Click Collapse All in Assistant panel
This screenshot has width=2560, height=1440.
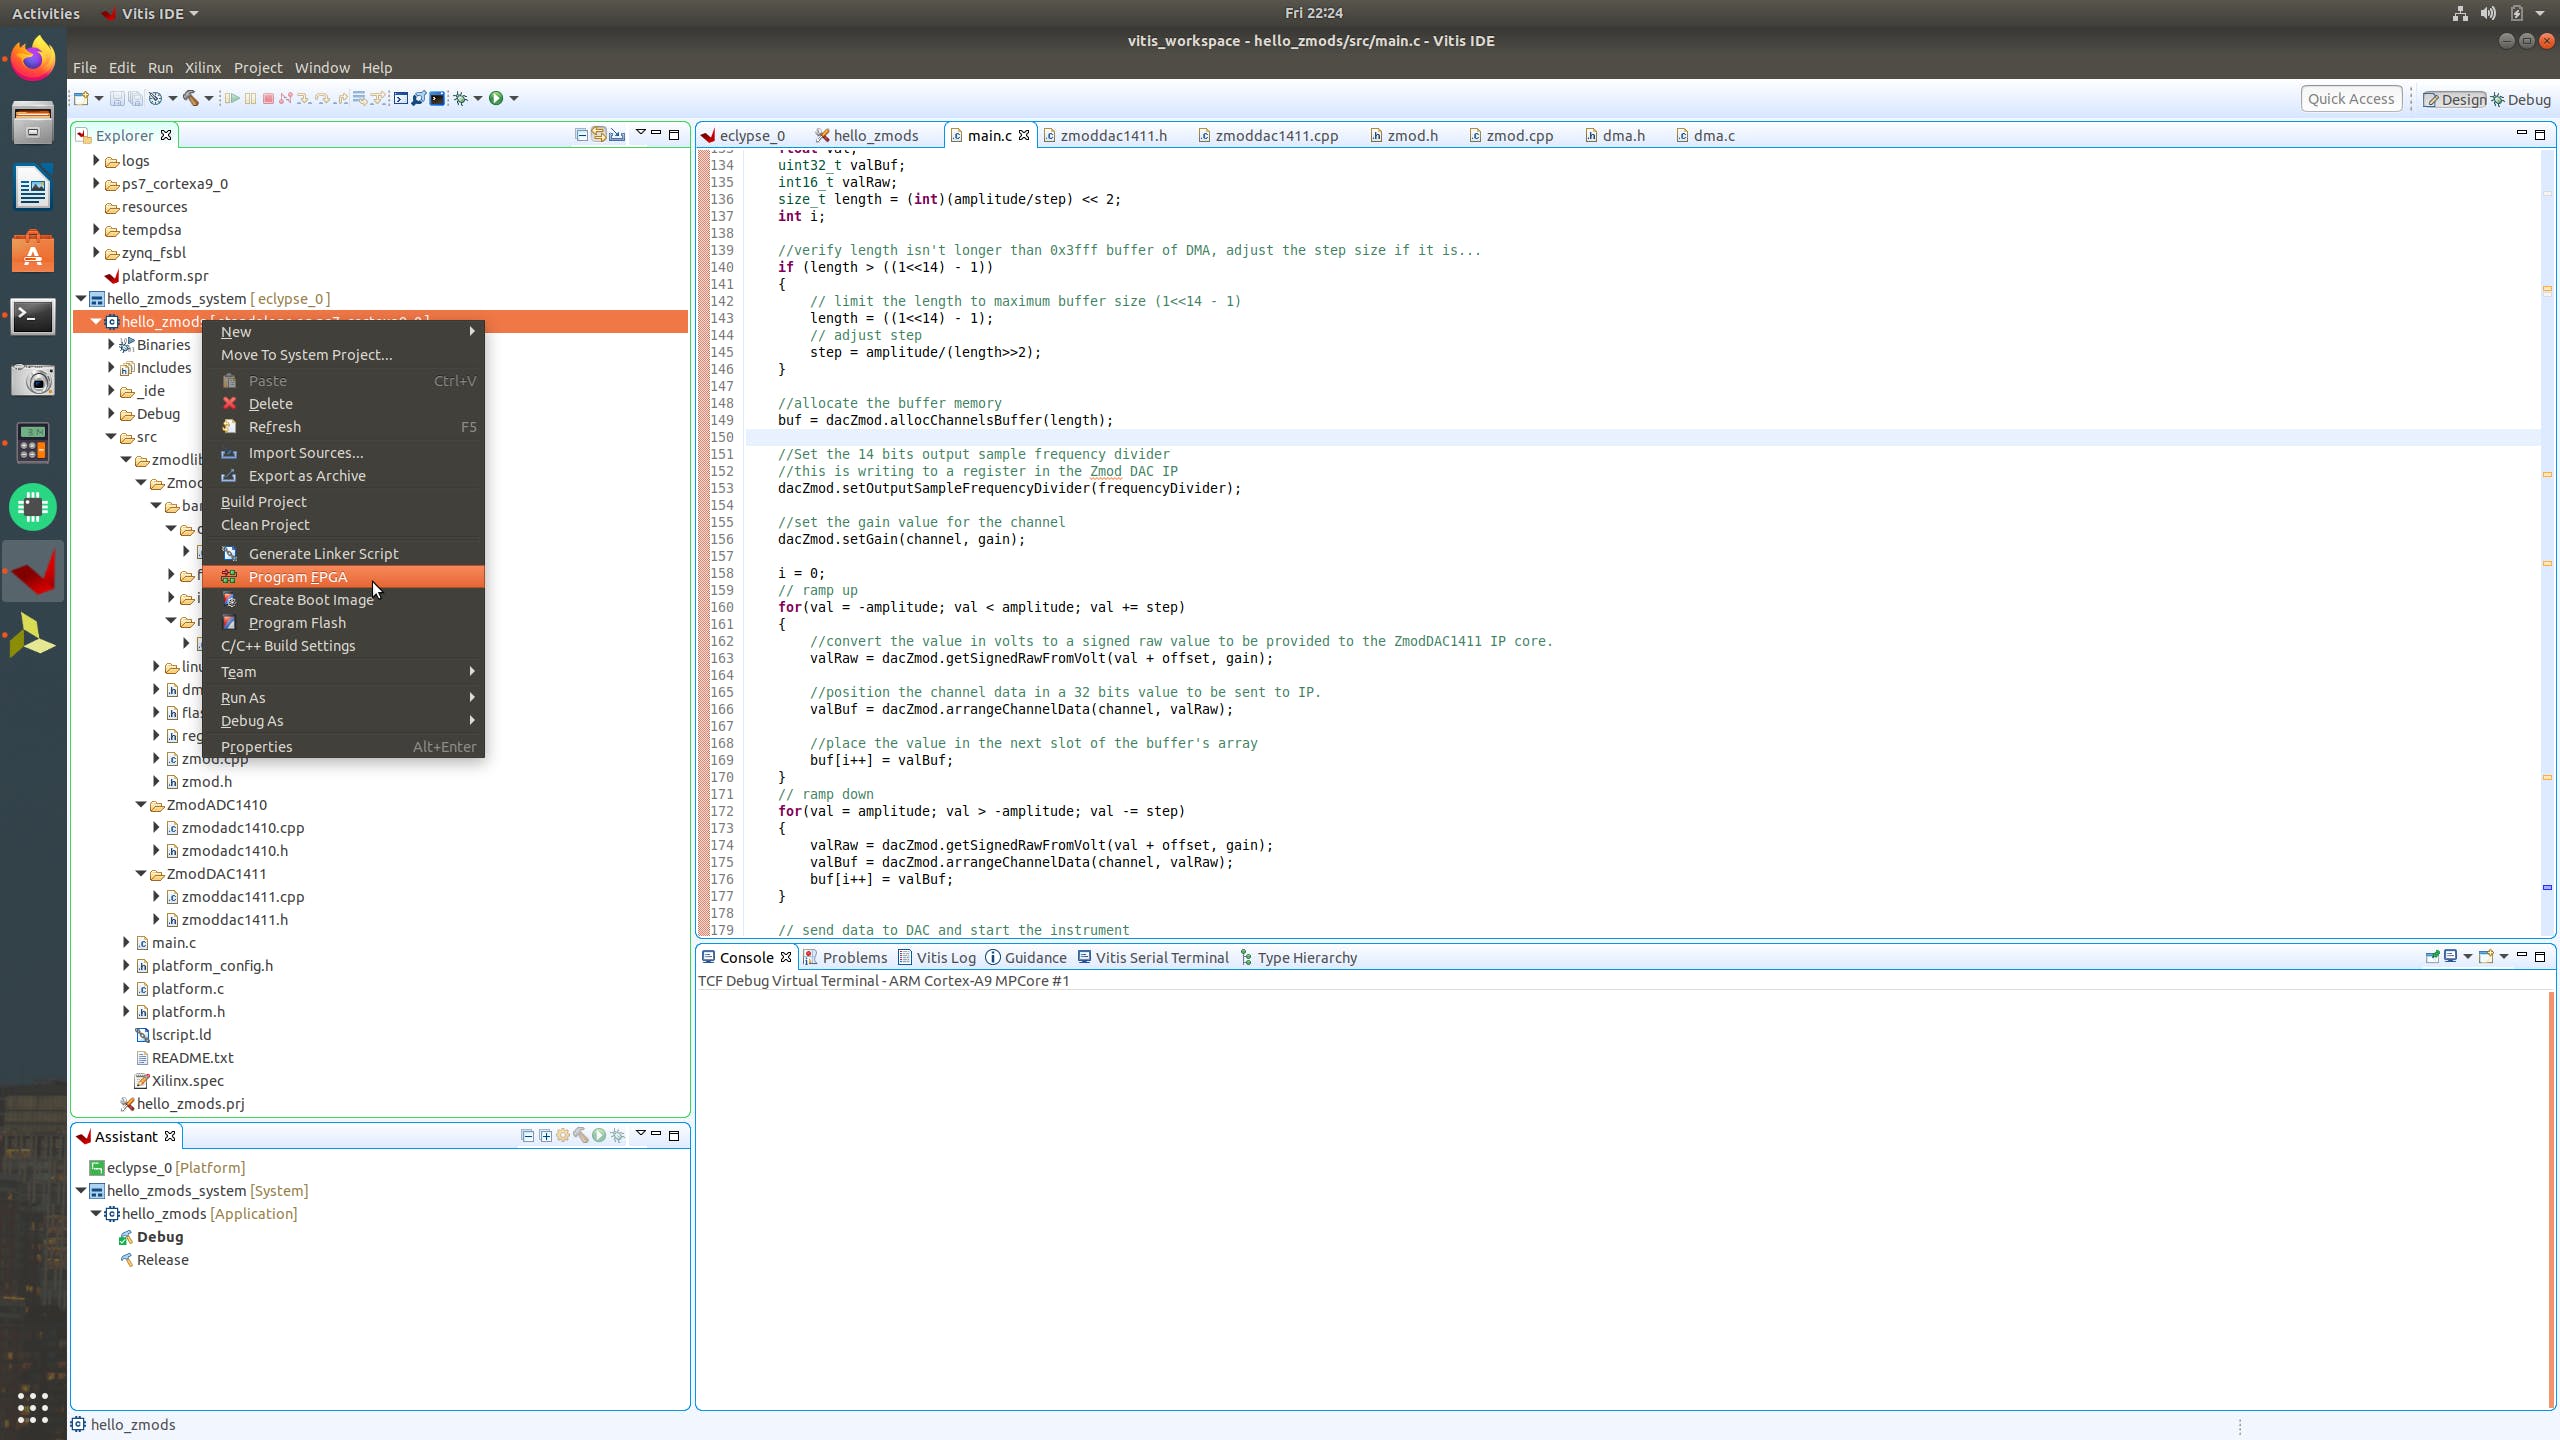527,1135
